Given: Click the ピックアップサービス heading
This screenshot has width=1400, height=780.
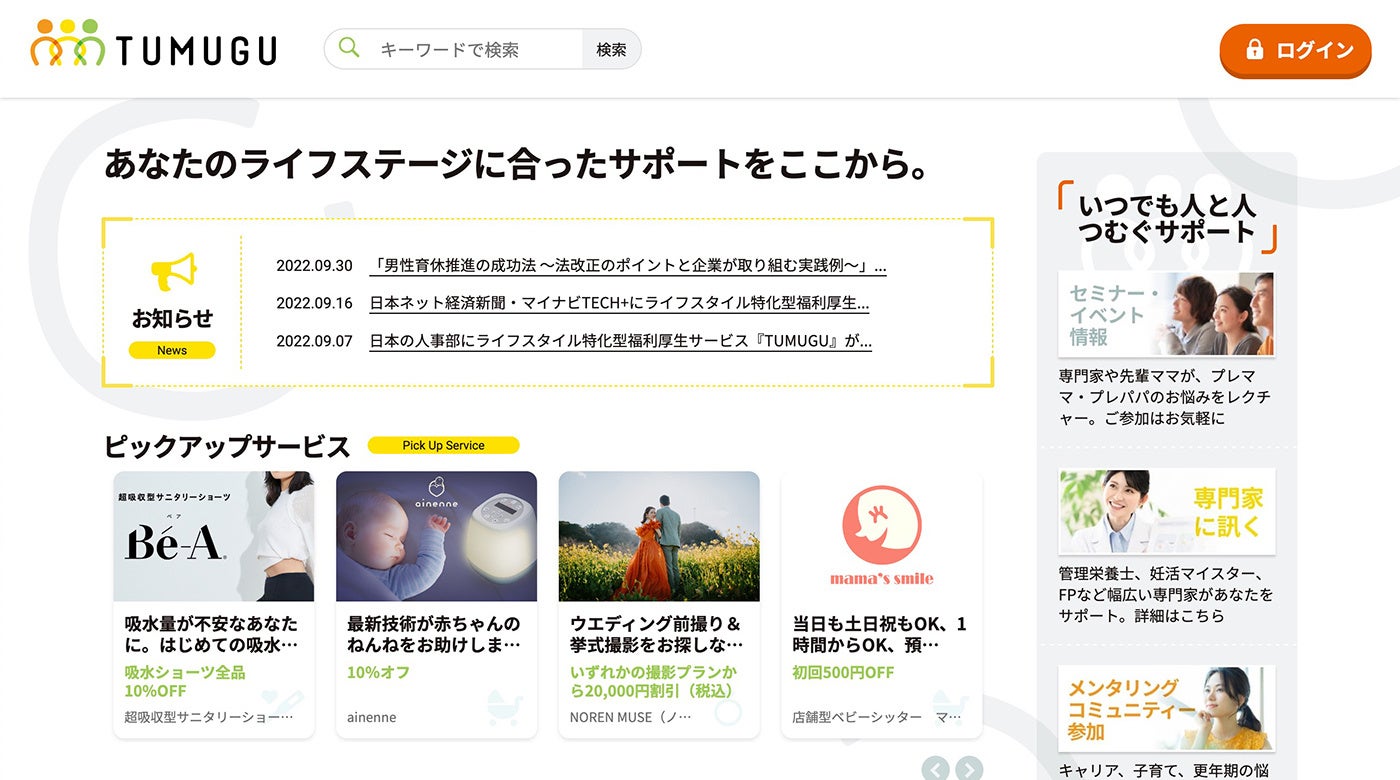Looking at the screenshot, I should 227,446.
